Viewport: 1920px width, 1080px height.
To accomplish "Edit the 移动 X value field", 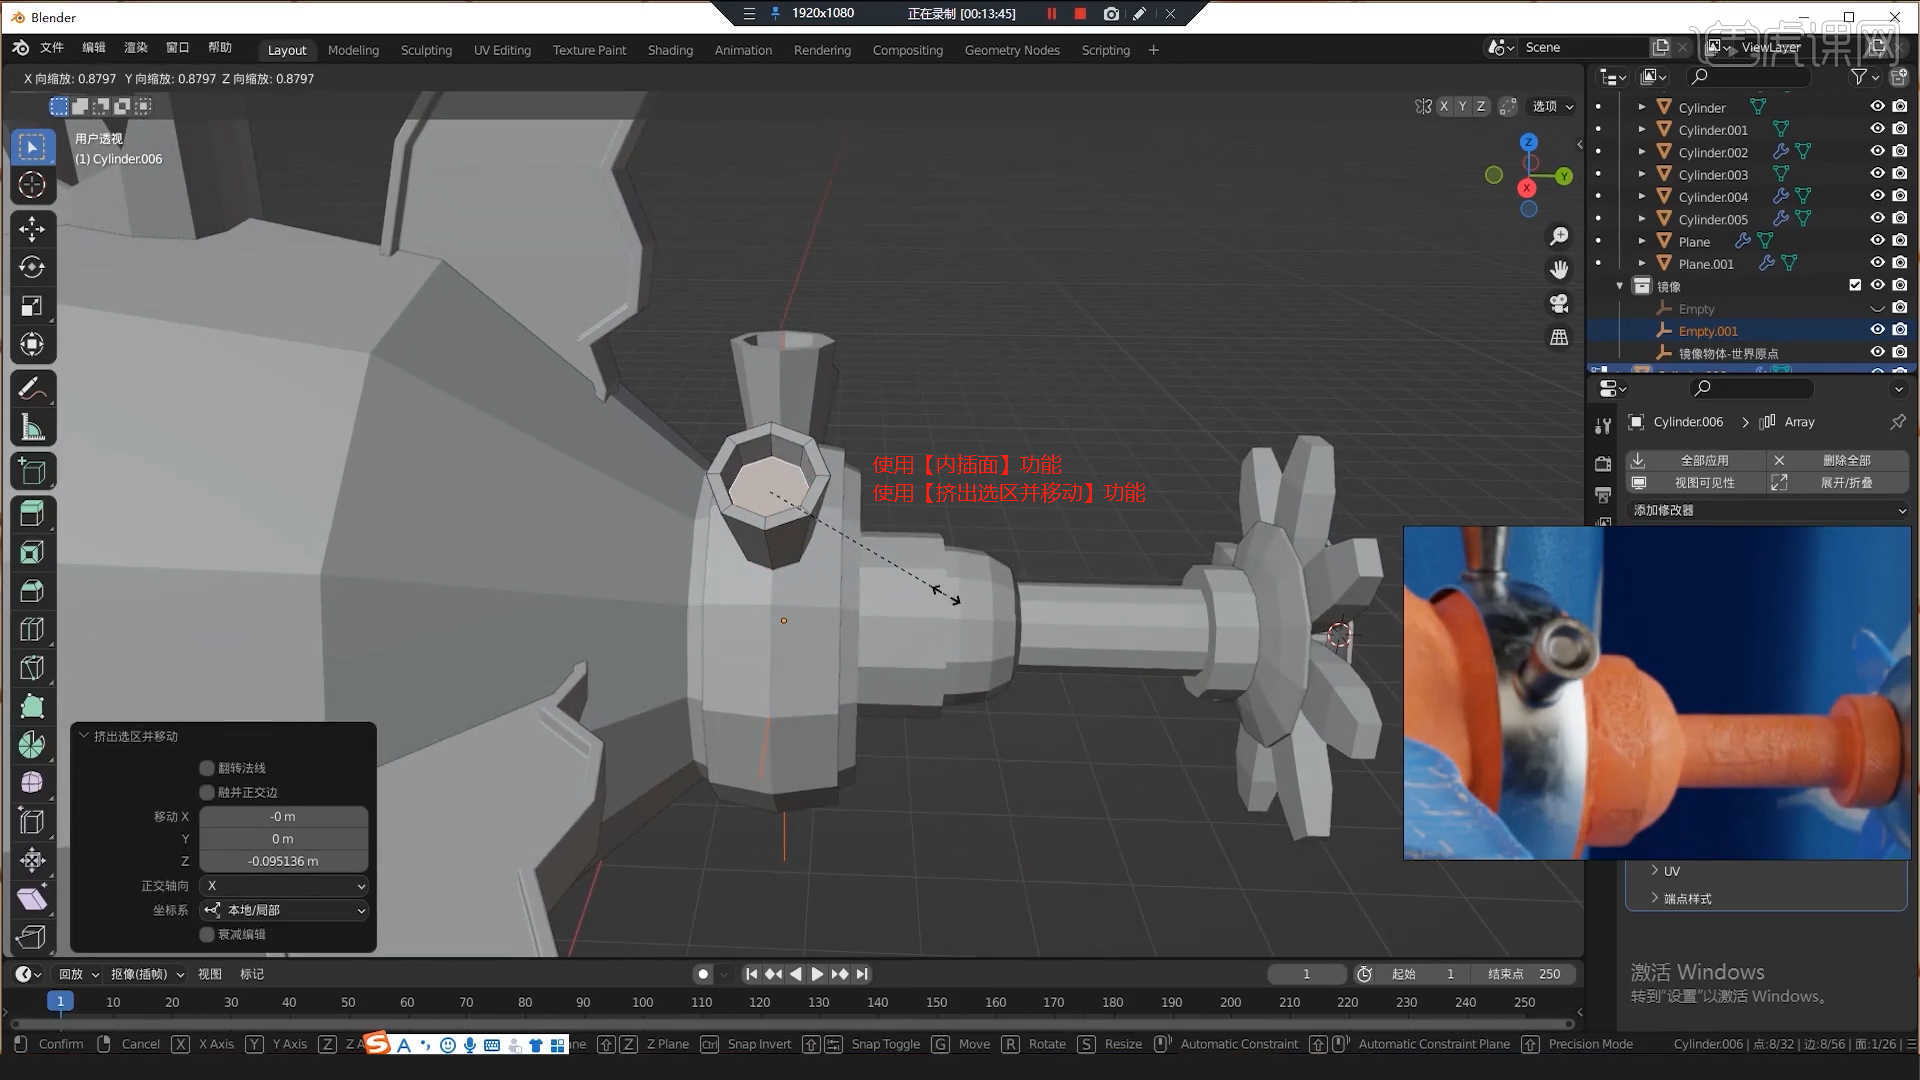I will 283,816.
